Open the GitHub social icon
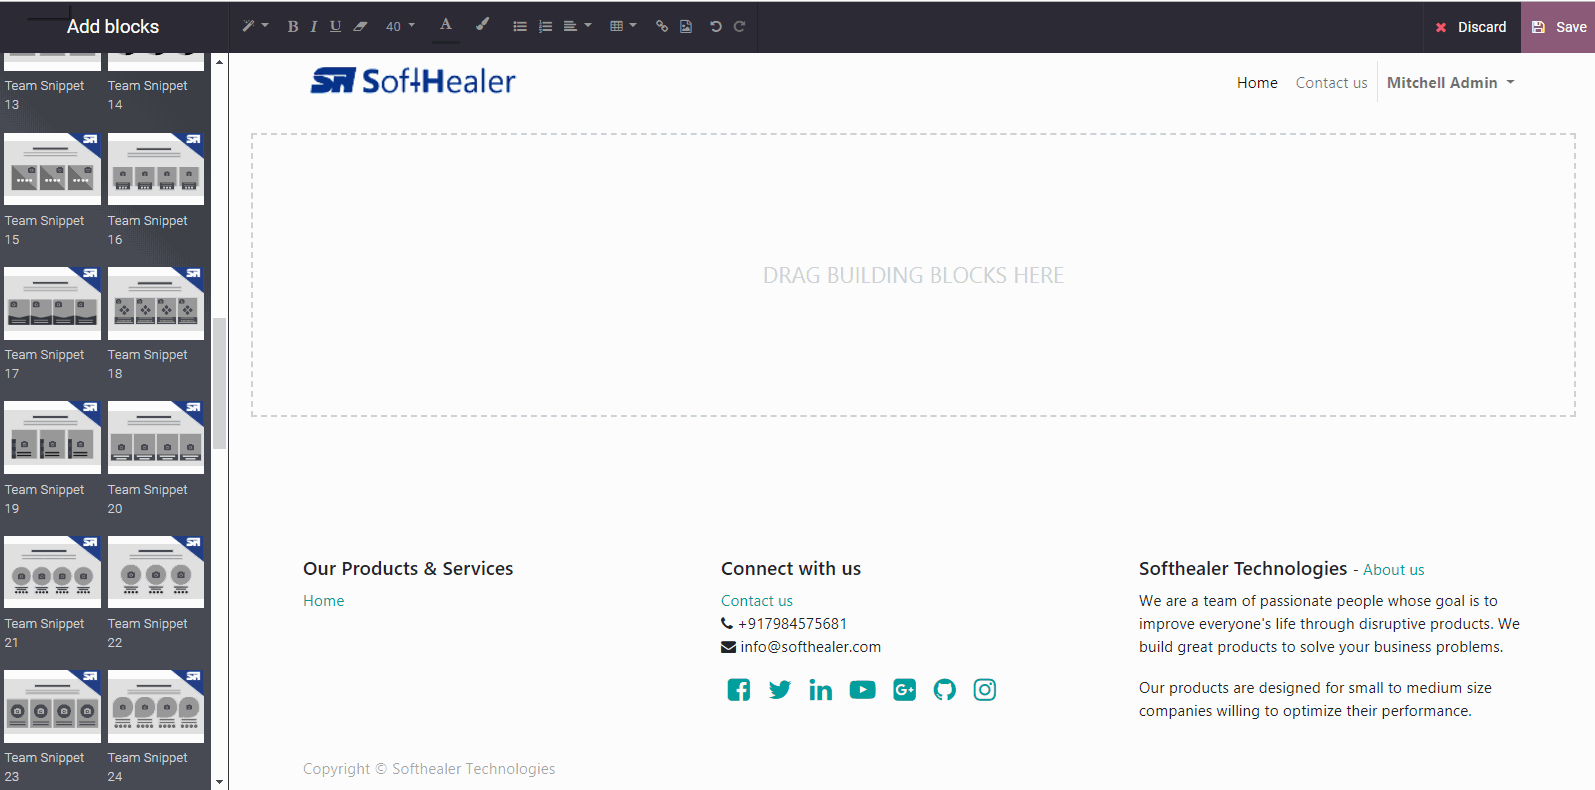 click(945, 690)
